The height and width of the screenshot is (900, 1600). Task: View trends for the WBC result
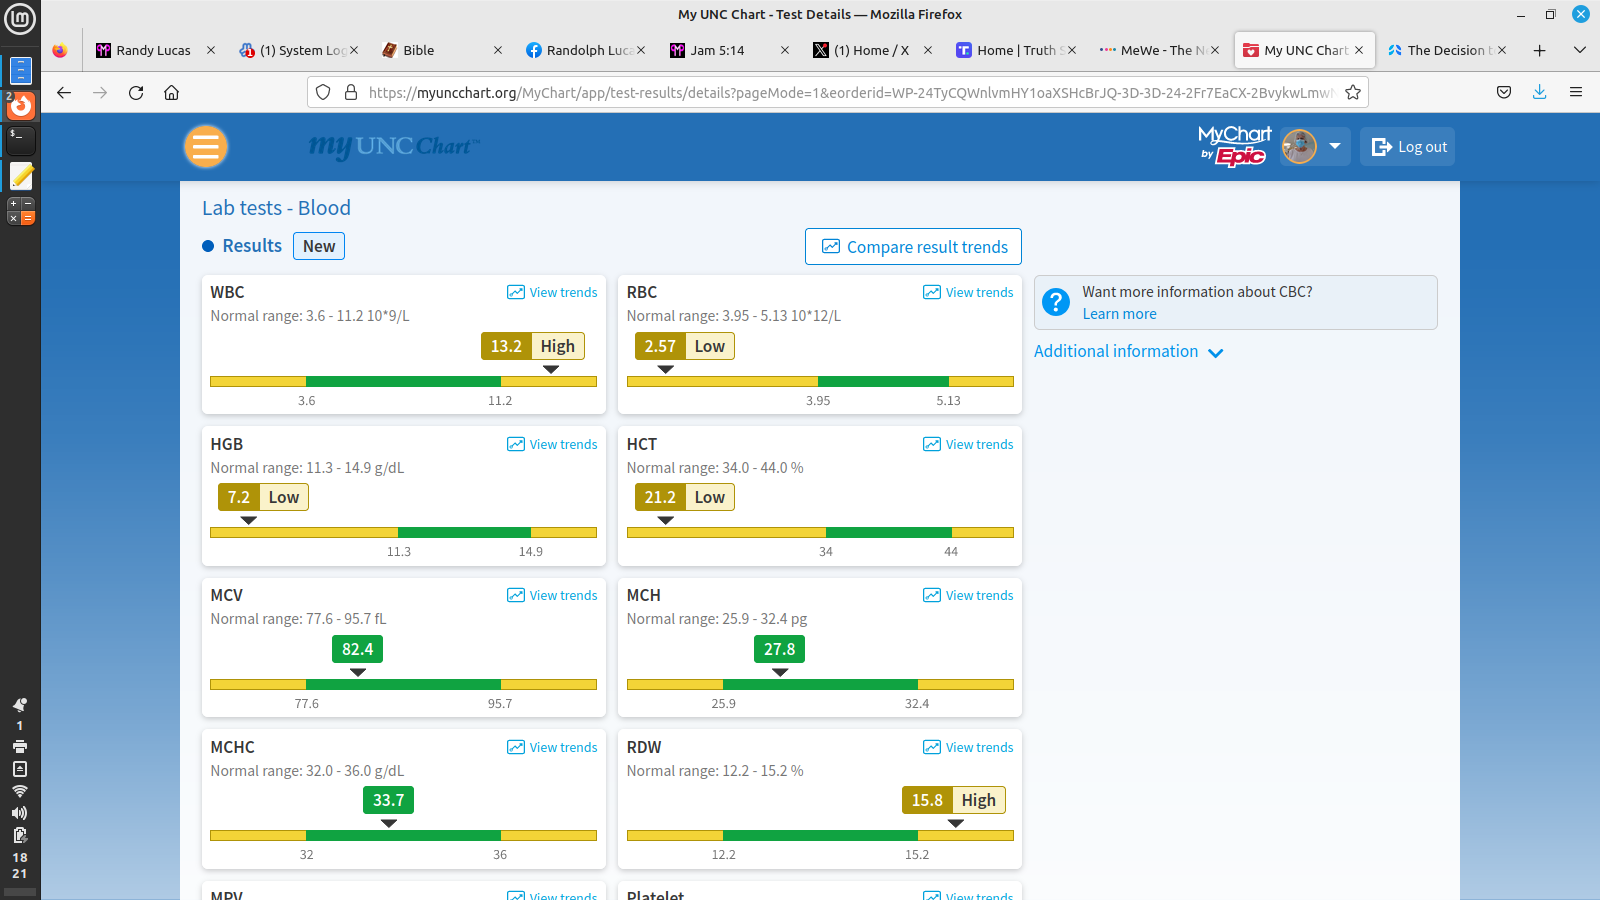[x=552, y=293]
